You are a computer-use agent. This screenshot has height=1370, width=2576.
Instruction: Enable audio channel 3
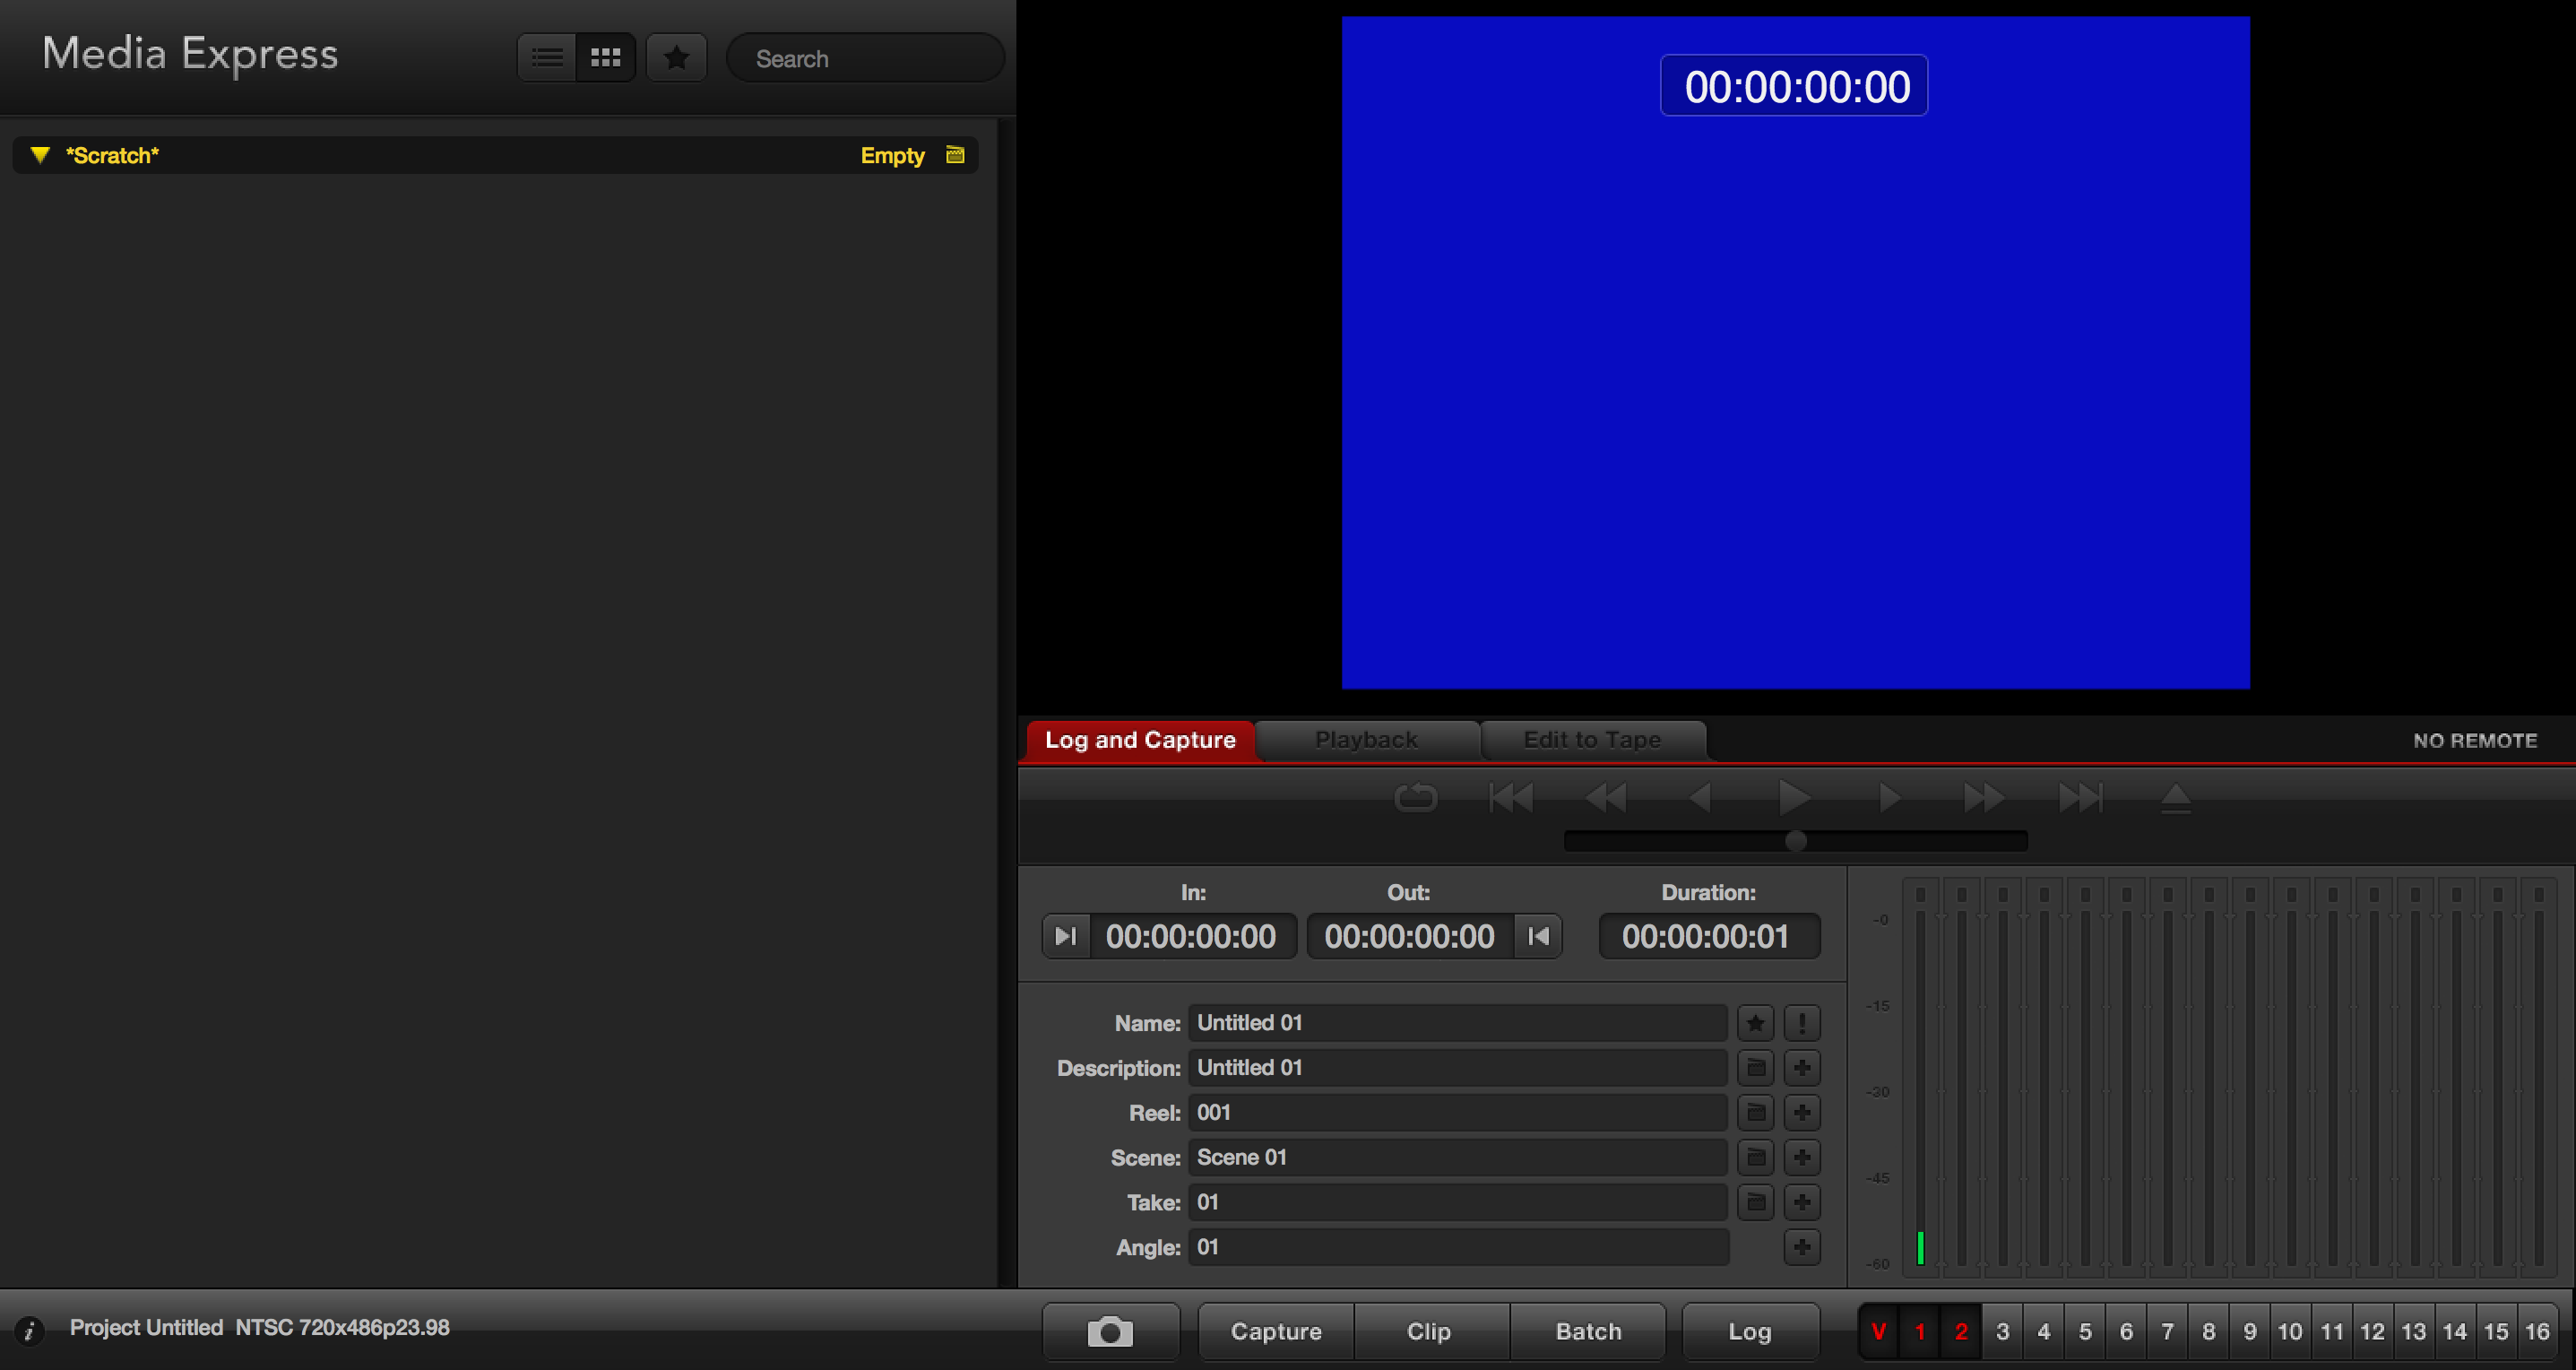click(x=2002, y=1332)
